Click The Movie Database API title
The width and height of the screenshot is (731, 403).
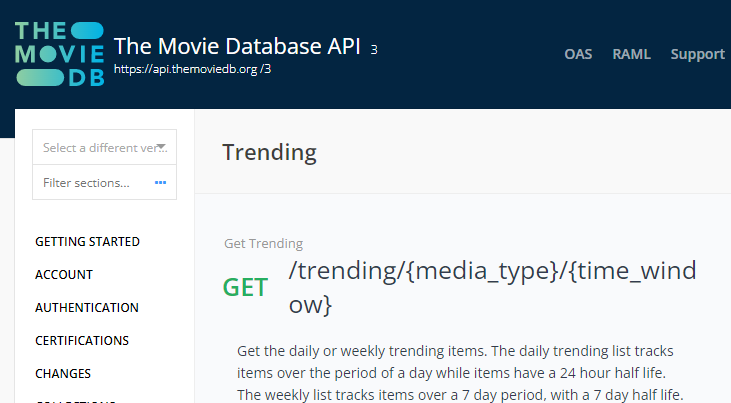click(x=237, y=46)
